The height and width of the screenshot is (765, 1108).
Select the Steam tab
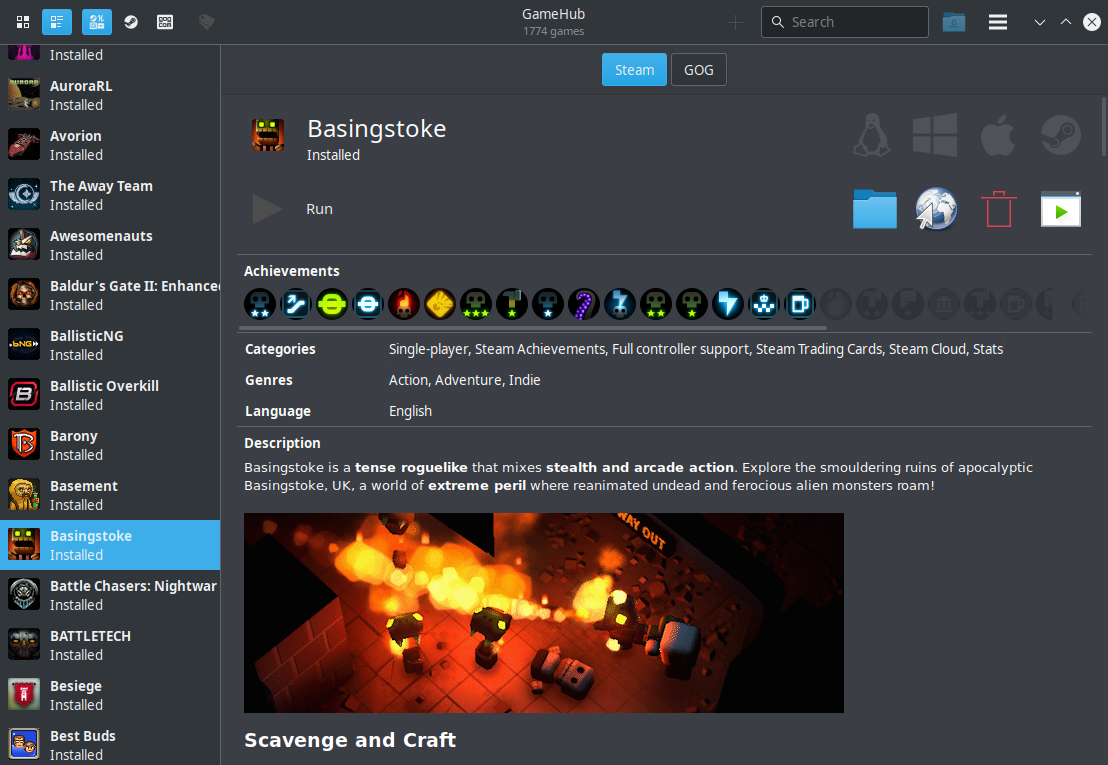click(634, 70)
